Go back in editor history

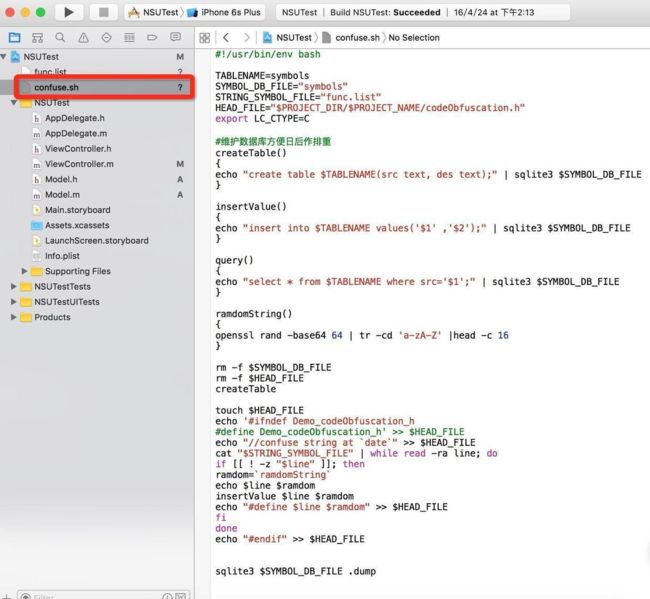226,38
